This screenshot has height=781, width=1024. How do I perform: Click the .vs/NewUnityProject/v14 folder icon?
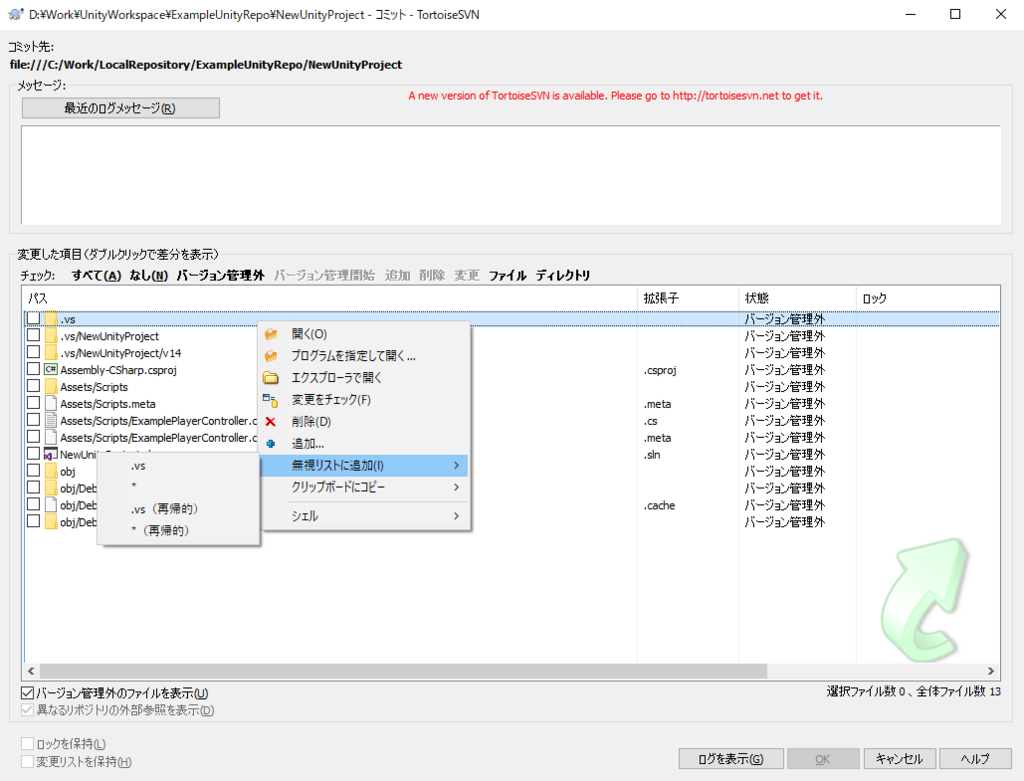pyautogui.click(x=51, y=353)
